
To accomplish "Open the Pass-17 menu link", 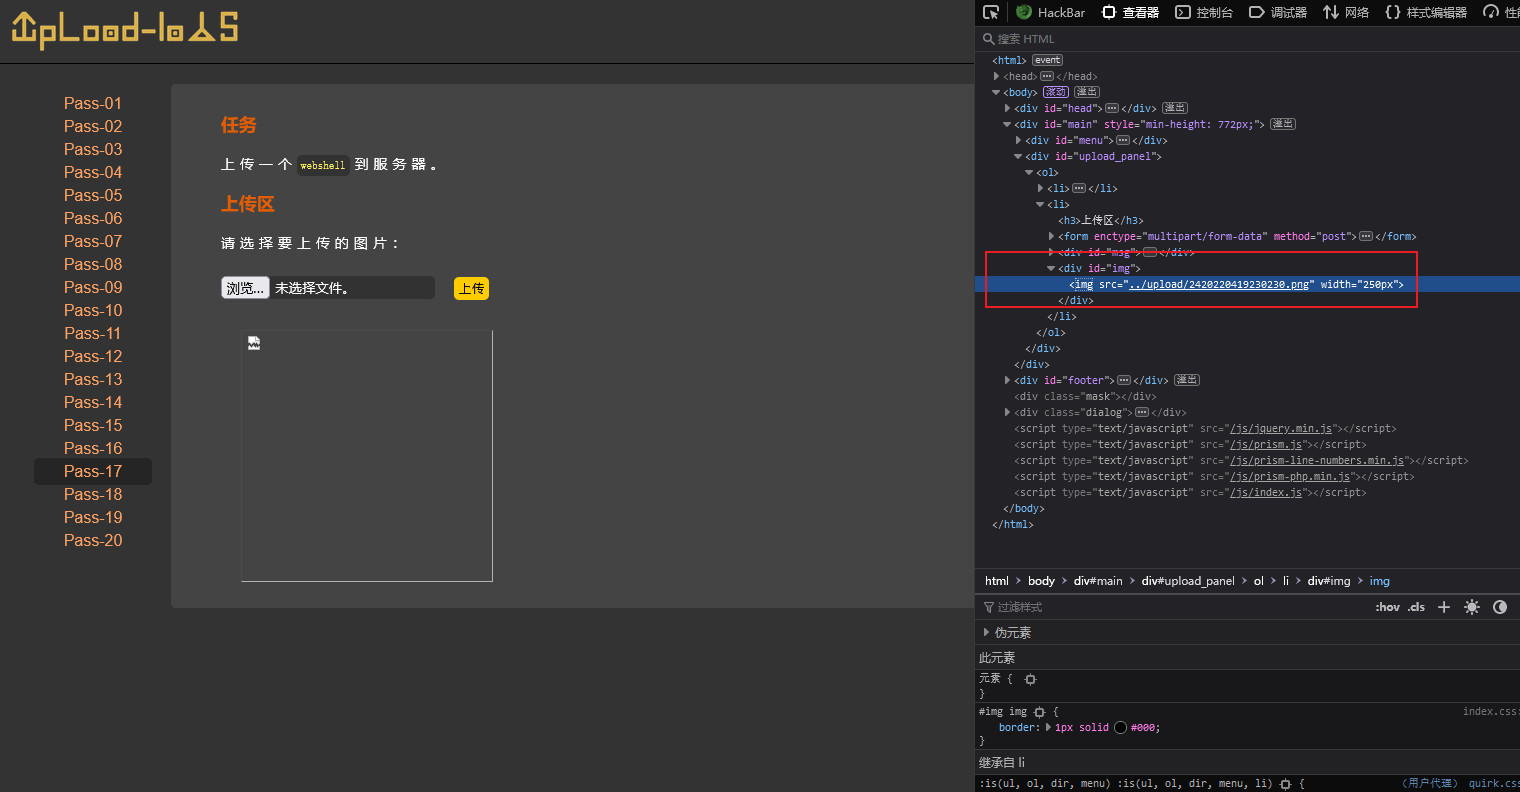I will [x=93, y=471].
